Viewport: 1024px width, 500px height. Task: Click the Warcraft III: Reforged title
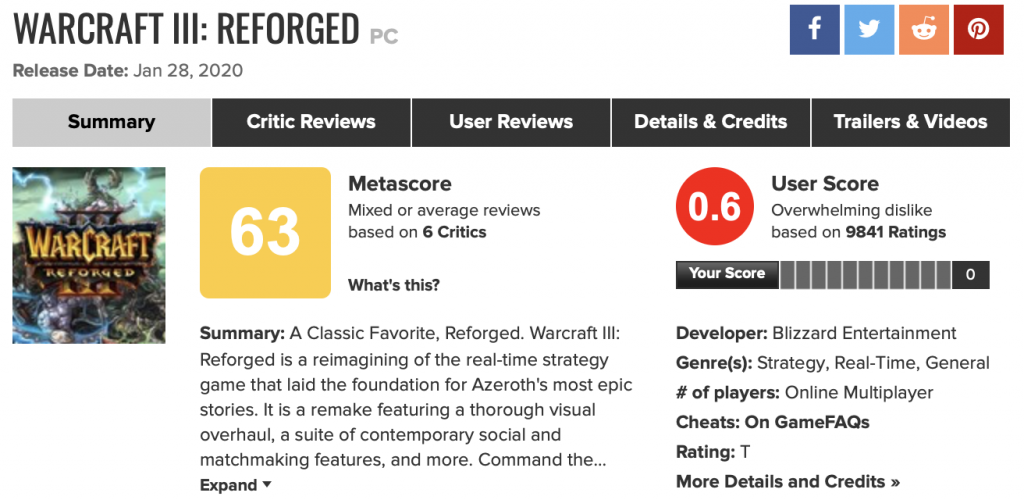(x=186, y=30)
